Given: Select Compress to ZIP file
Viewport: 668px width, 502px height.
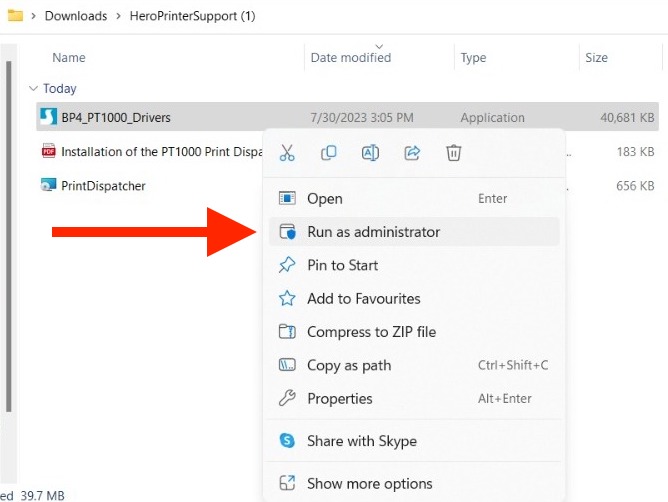Looking at the screenshot, I should tap(371, 332).
